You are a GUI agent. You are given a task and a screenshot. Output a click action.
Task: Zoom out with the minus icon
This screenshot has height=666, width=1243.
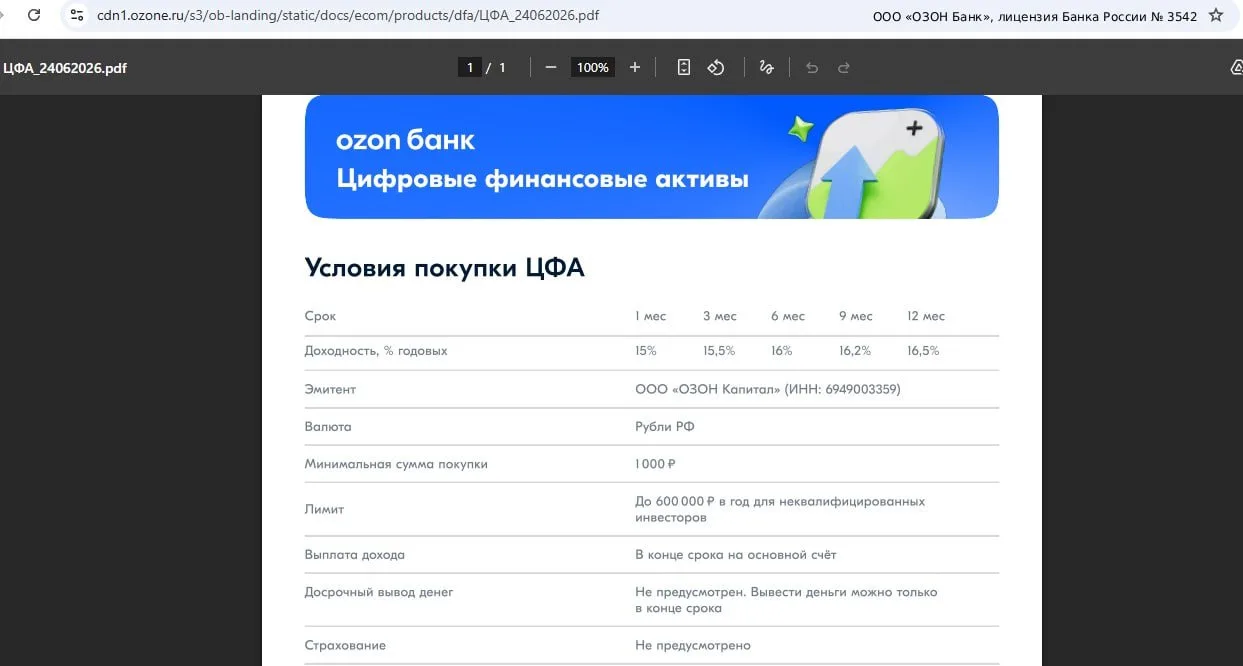pos(551,67)
